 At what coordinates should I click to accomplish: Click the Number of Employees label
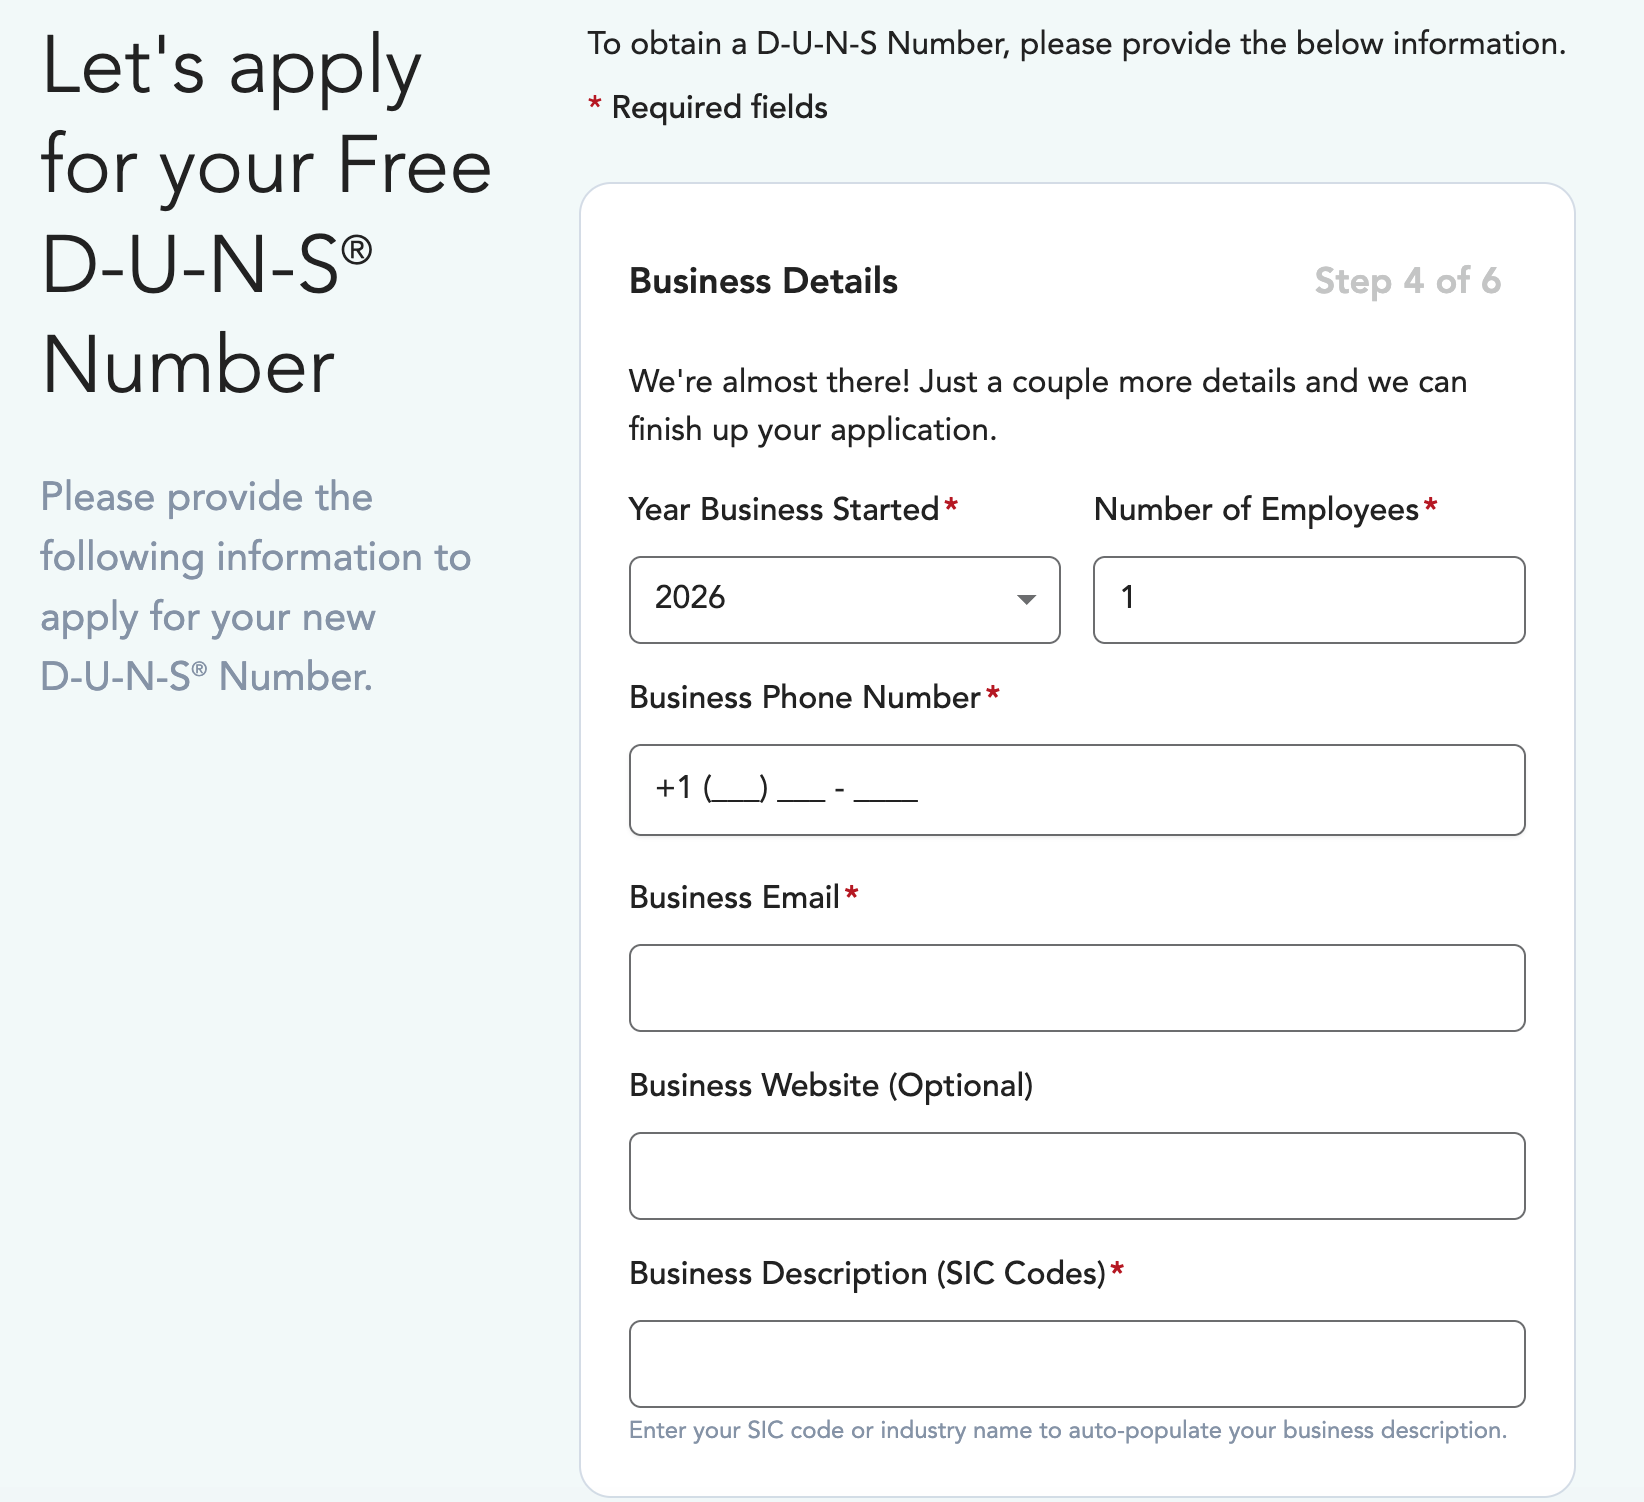coord(1256,509)
